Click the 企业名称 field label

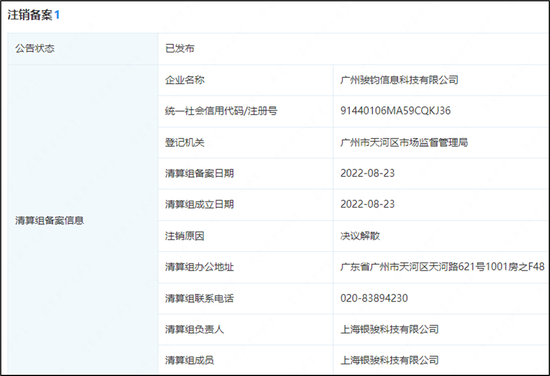[185, 80]
